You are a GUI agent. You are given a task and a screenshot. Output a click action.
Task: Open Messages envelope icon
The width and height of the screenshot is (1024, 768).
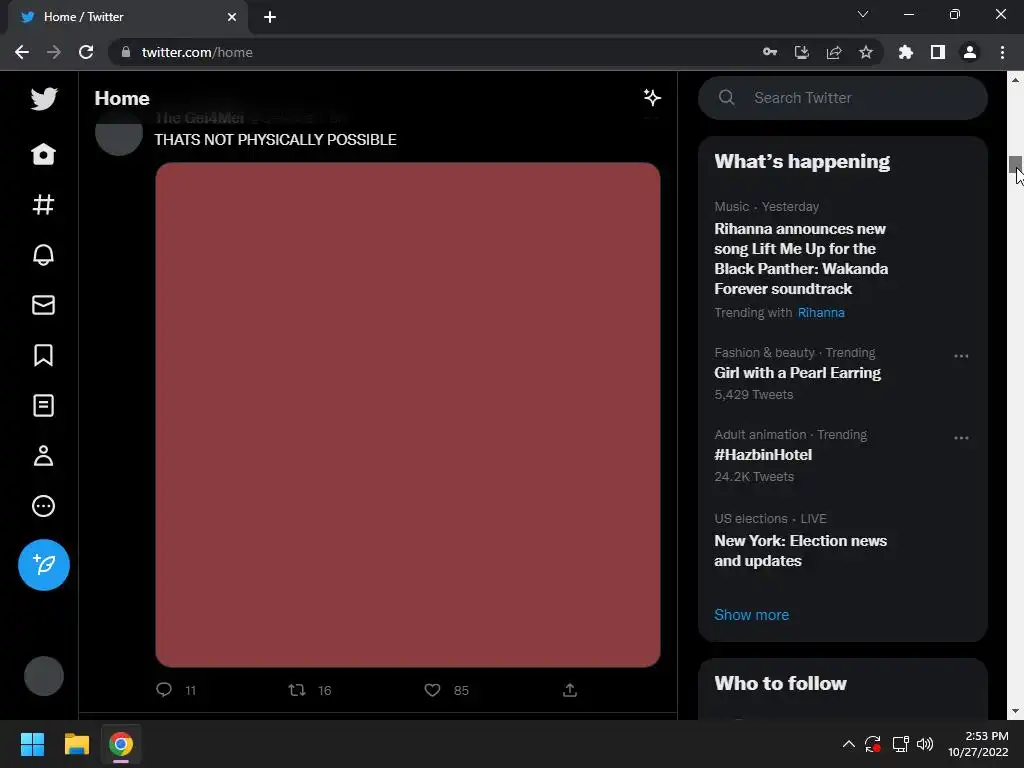coord(44,305)
